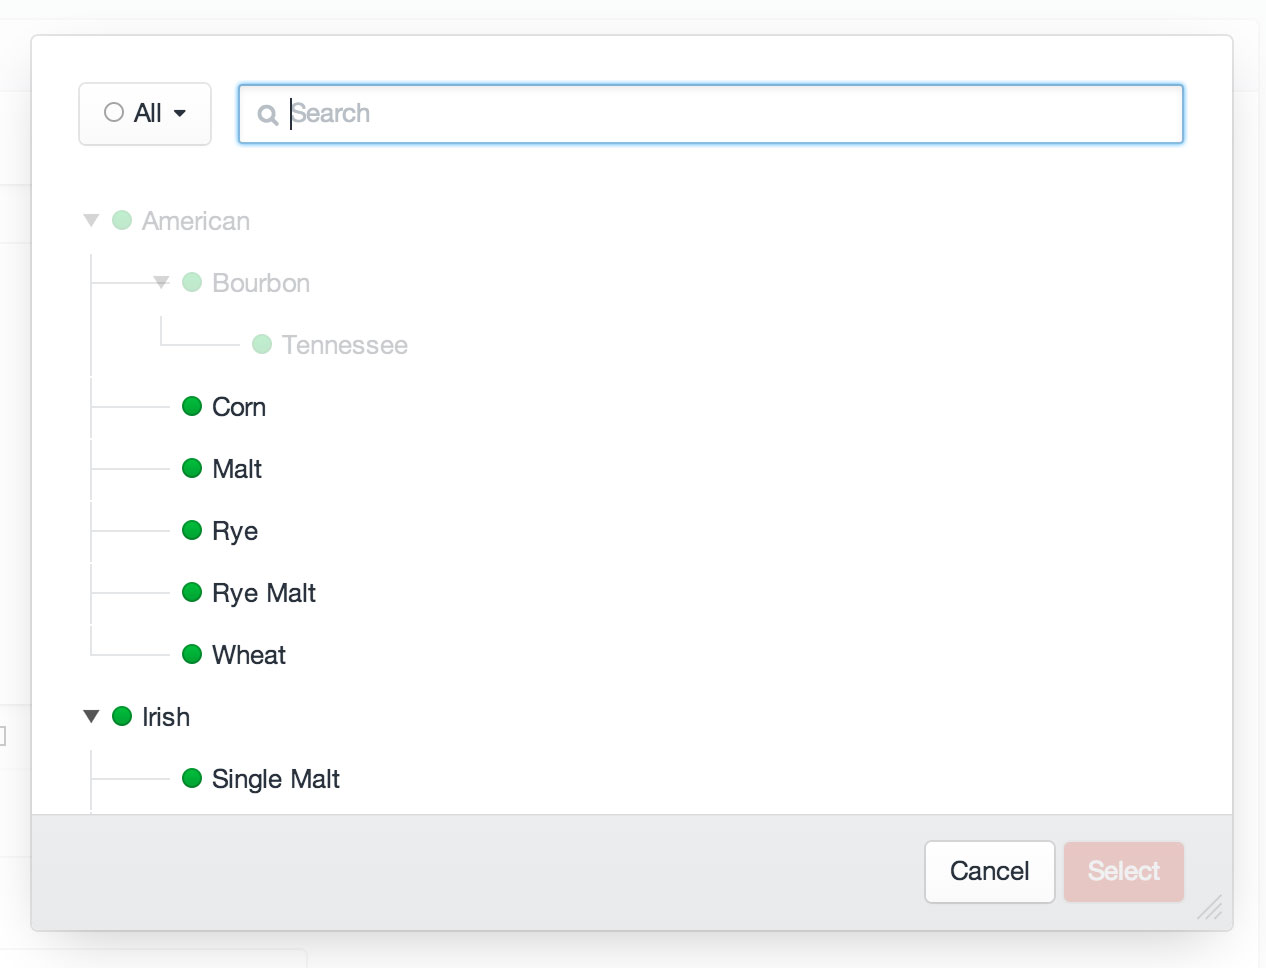Toggle the radio circle in the All button

coord(113,112)
